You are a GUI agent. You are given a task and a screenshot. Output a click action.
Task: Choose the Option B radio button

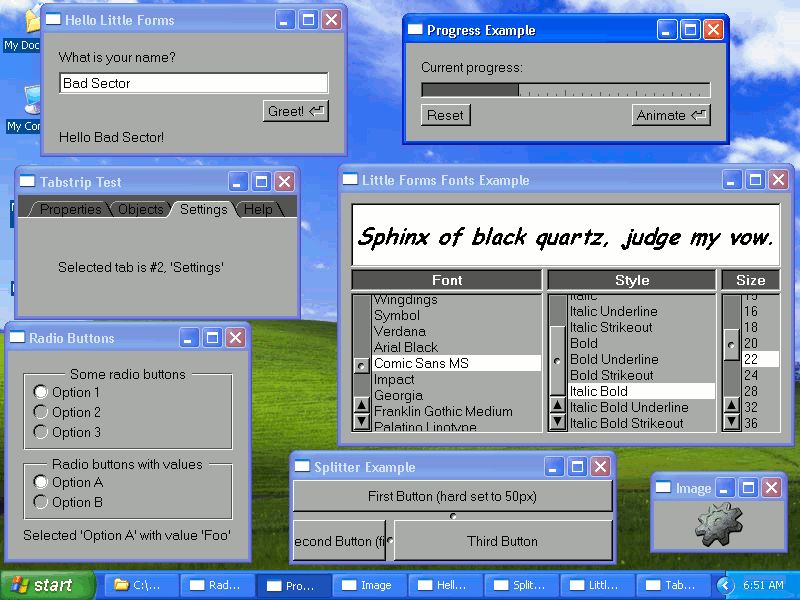coord(41,502)
